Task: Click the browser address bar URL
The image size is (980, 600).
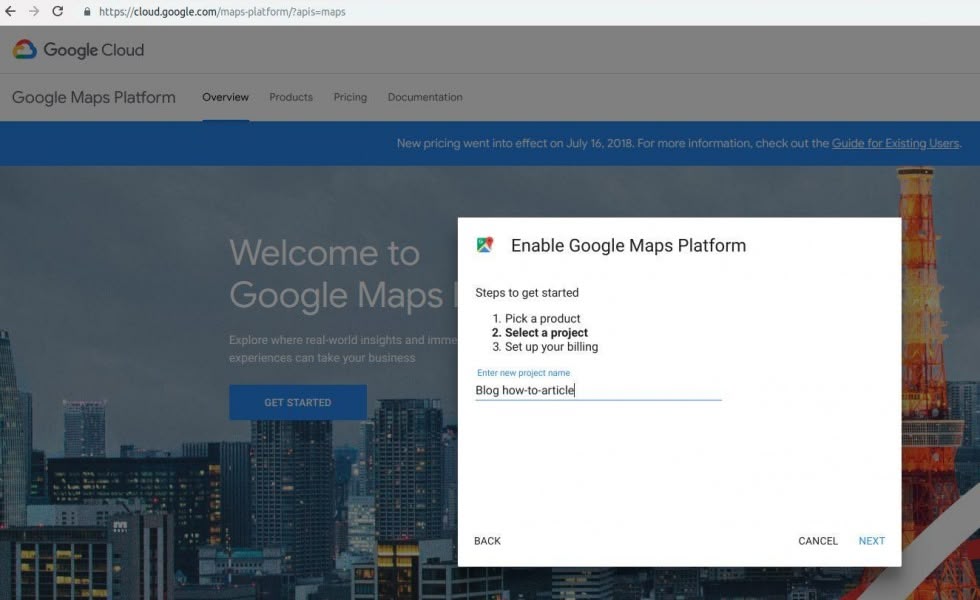Action: coord(222,11)
